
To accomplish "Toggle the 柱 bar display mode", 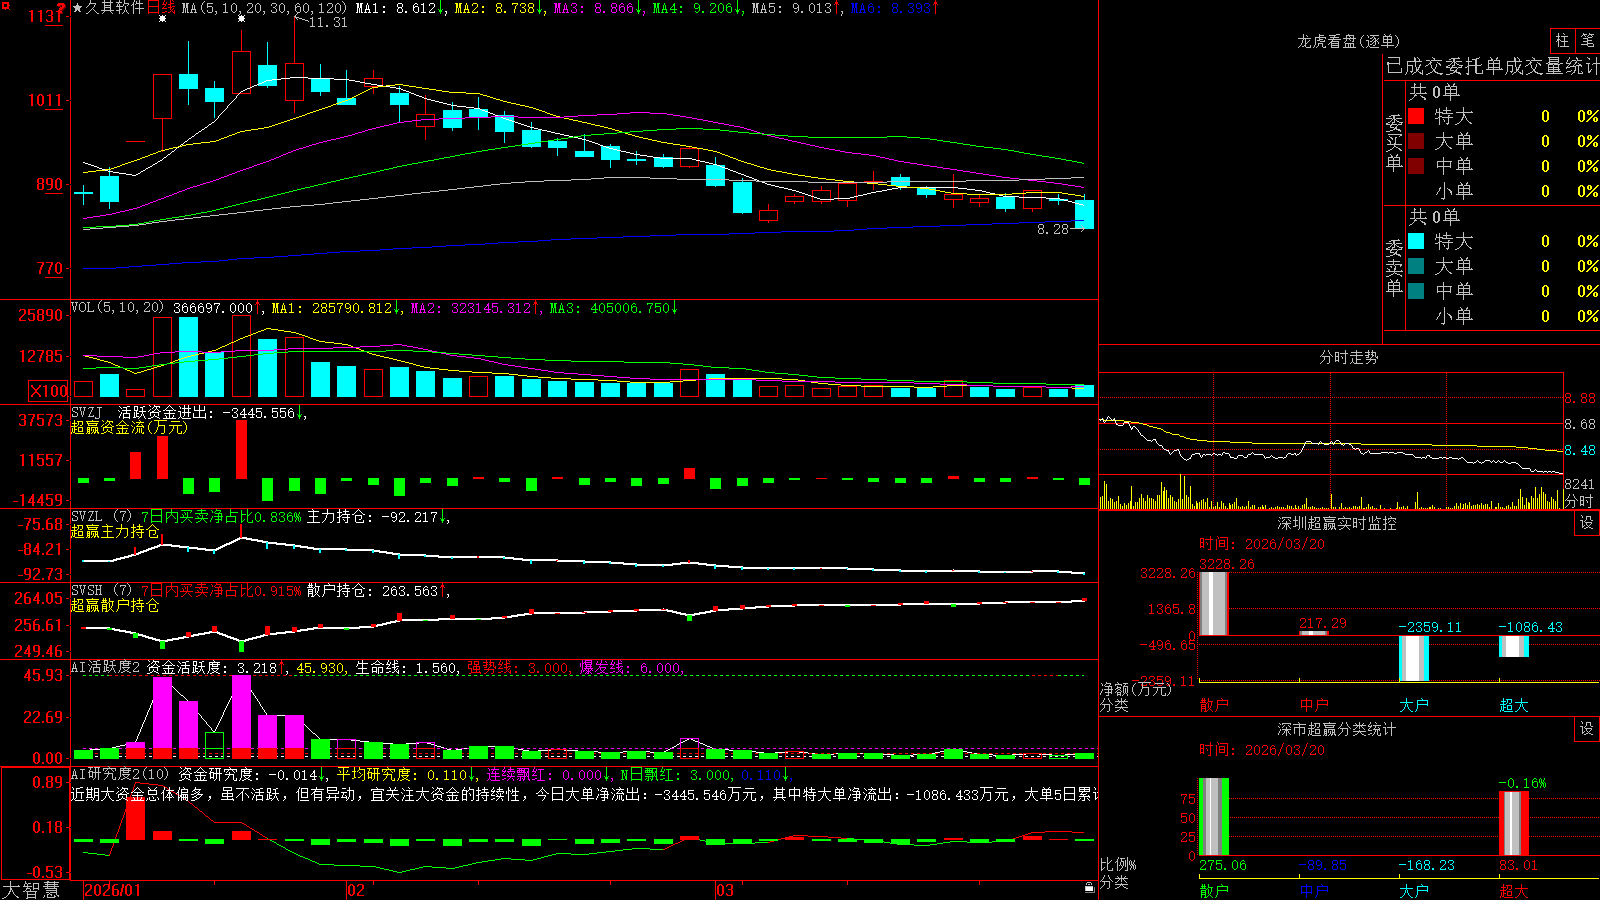I will (x=1562, y=41).
